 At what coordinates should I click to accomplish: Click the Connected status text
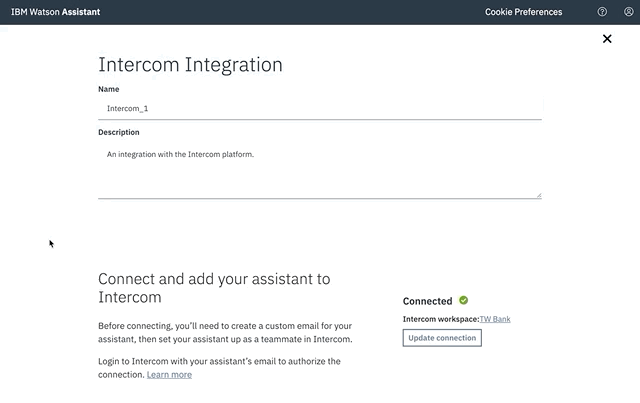point(427,301)
